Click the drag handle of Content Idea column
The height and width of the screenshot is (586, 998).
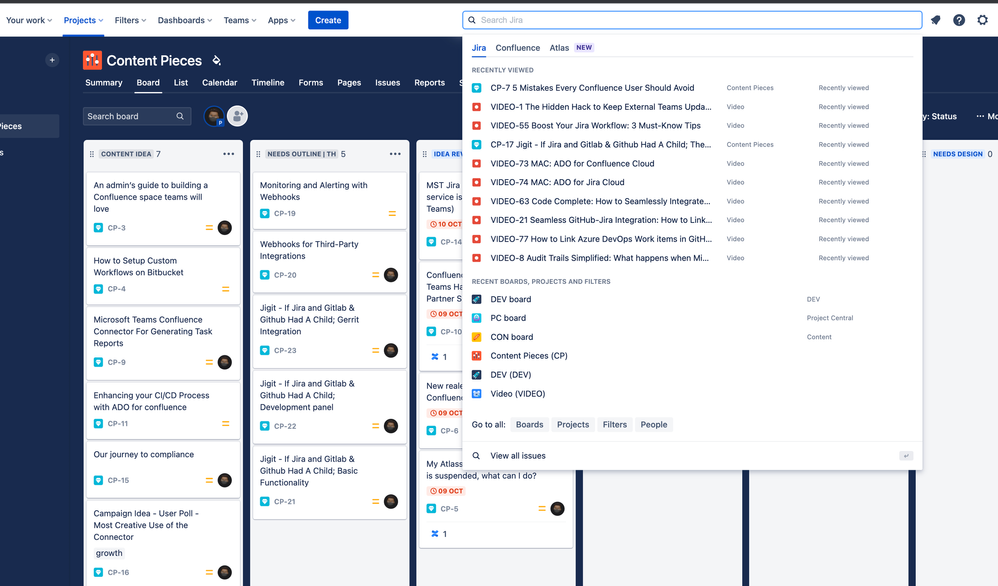(x=92, y=154)
